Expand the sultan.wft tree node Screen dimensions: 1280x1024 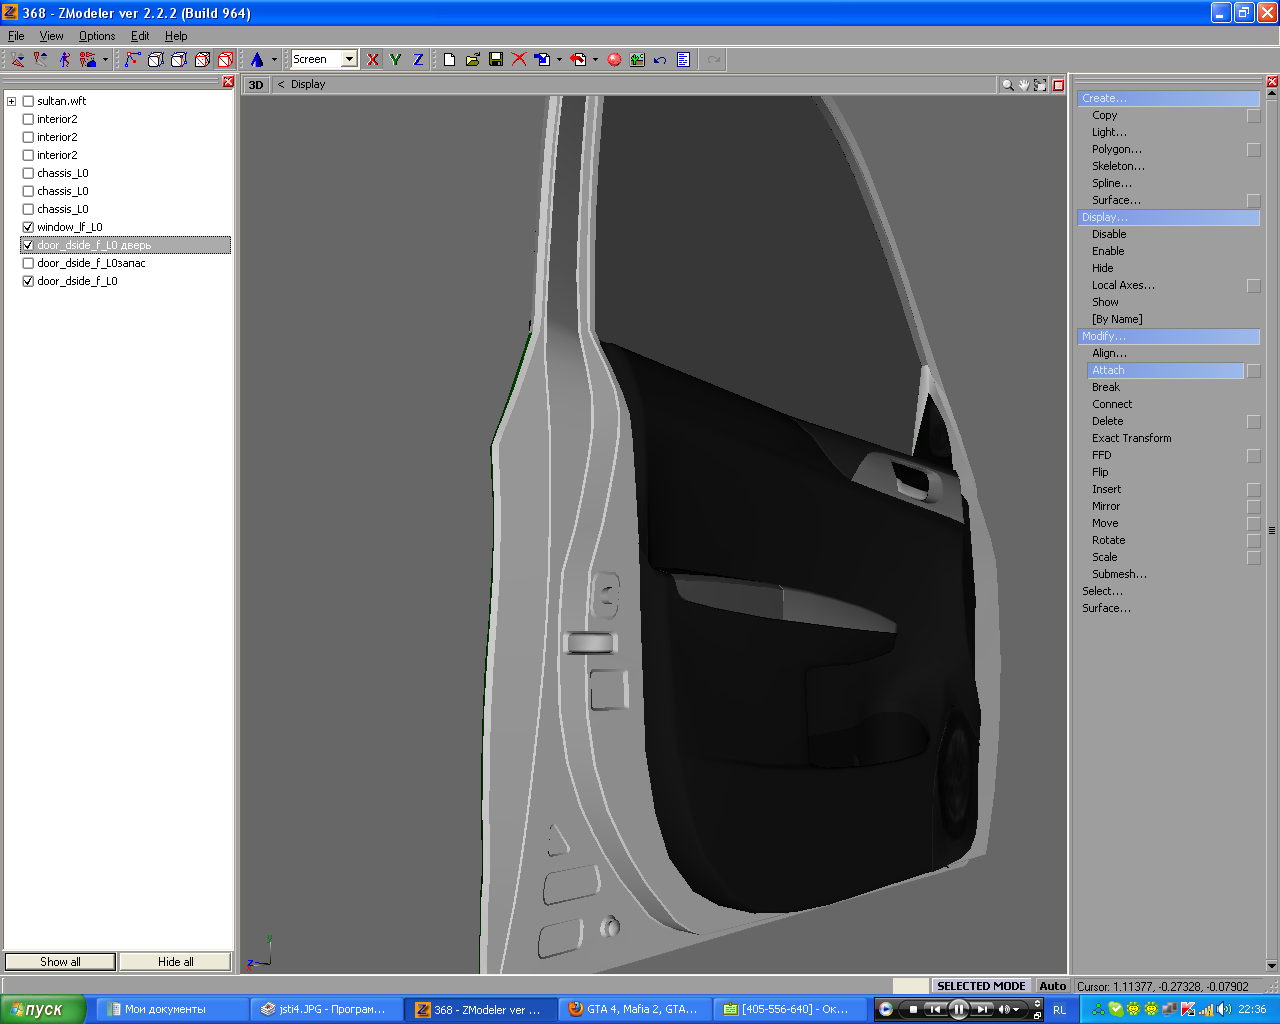tap(12, 101)
